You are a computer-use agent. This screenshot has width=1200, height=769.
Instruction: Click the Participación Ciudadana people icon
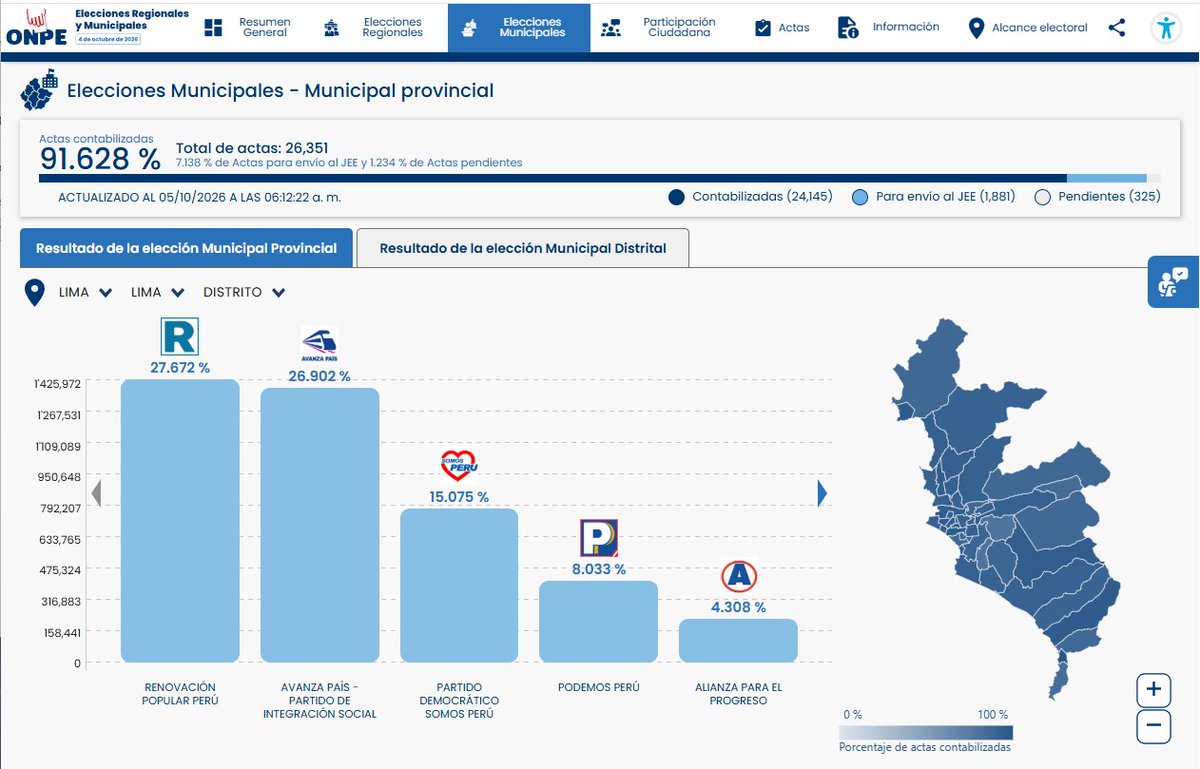(610, 28)
